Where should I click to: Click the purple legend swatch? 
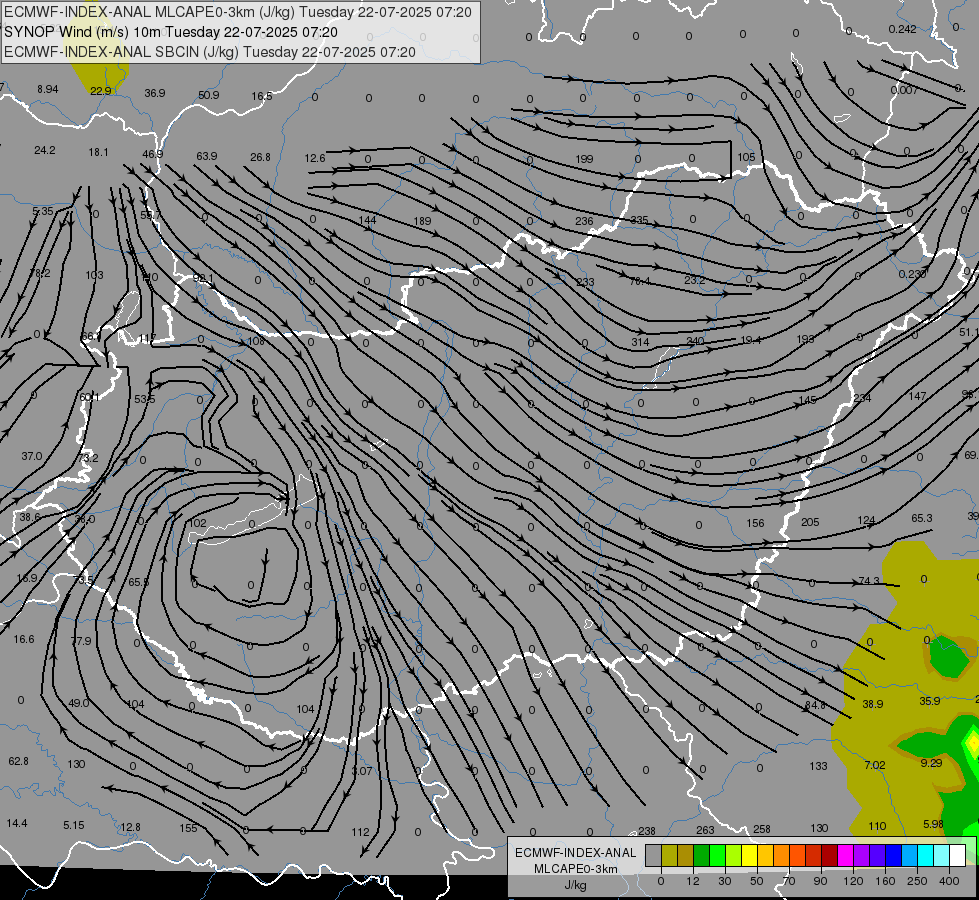tap(862, 855)
